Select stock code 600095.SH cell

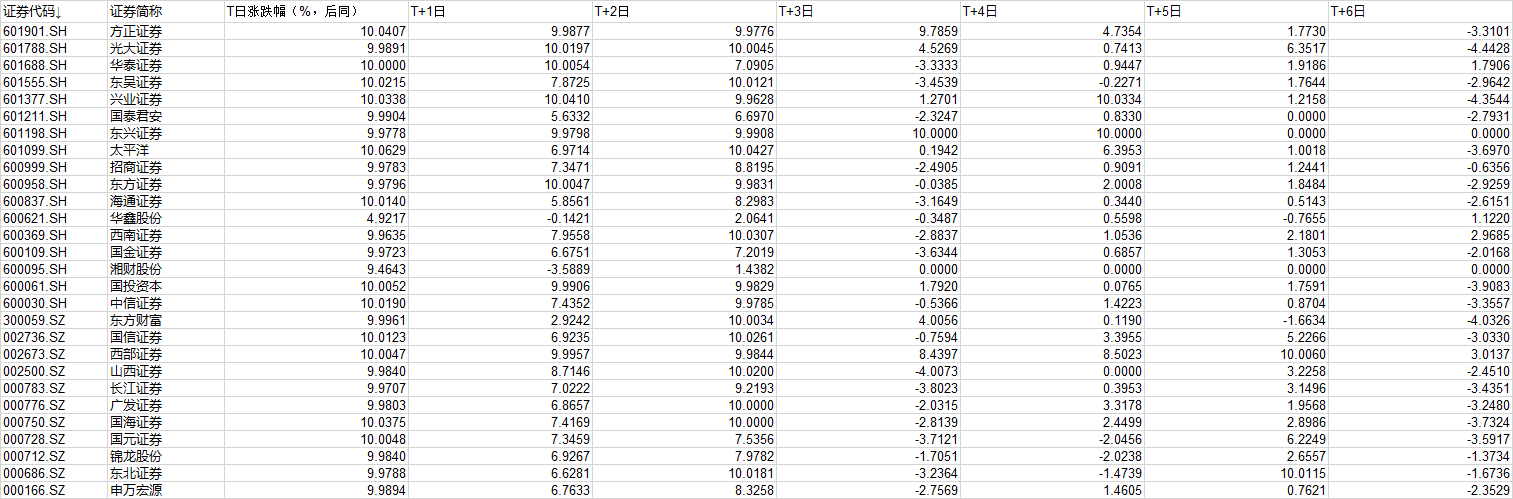point(36,269)
